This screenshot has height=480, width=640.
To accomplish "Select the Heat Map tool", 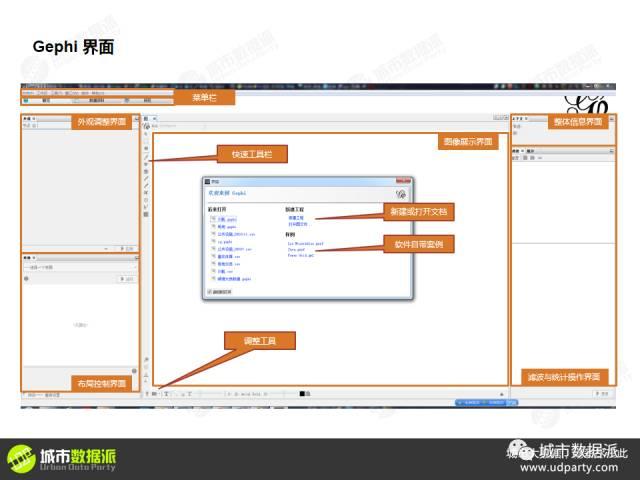I will [x=146, y=200].
